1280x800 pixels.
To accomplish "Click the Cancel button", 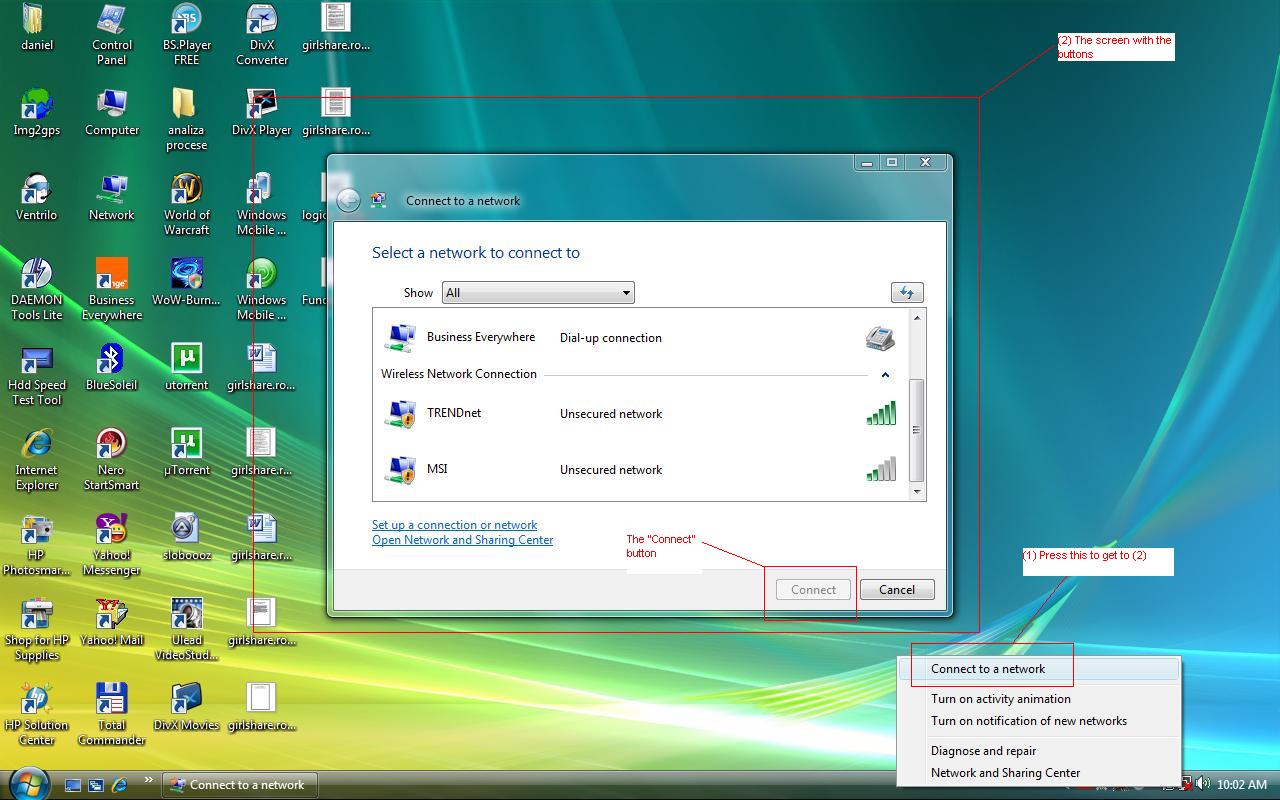I will (897, 590).
